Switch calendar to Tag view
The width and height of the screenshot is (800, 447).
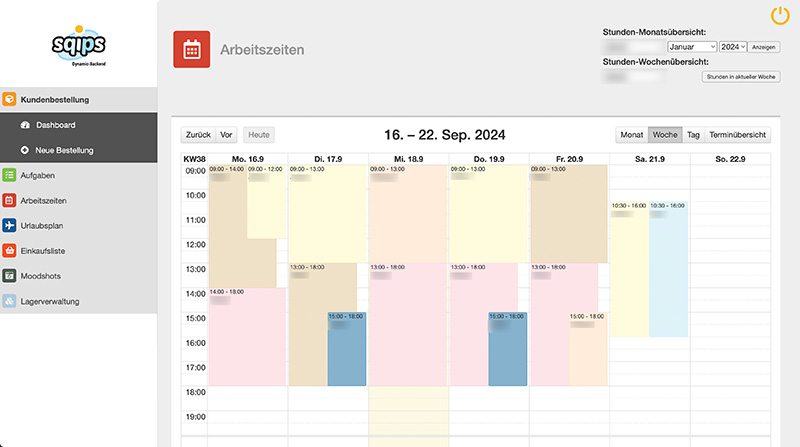(693, 135)
